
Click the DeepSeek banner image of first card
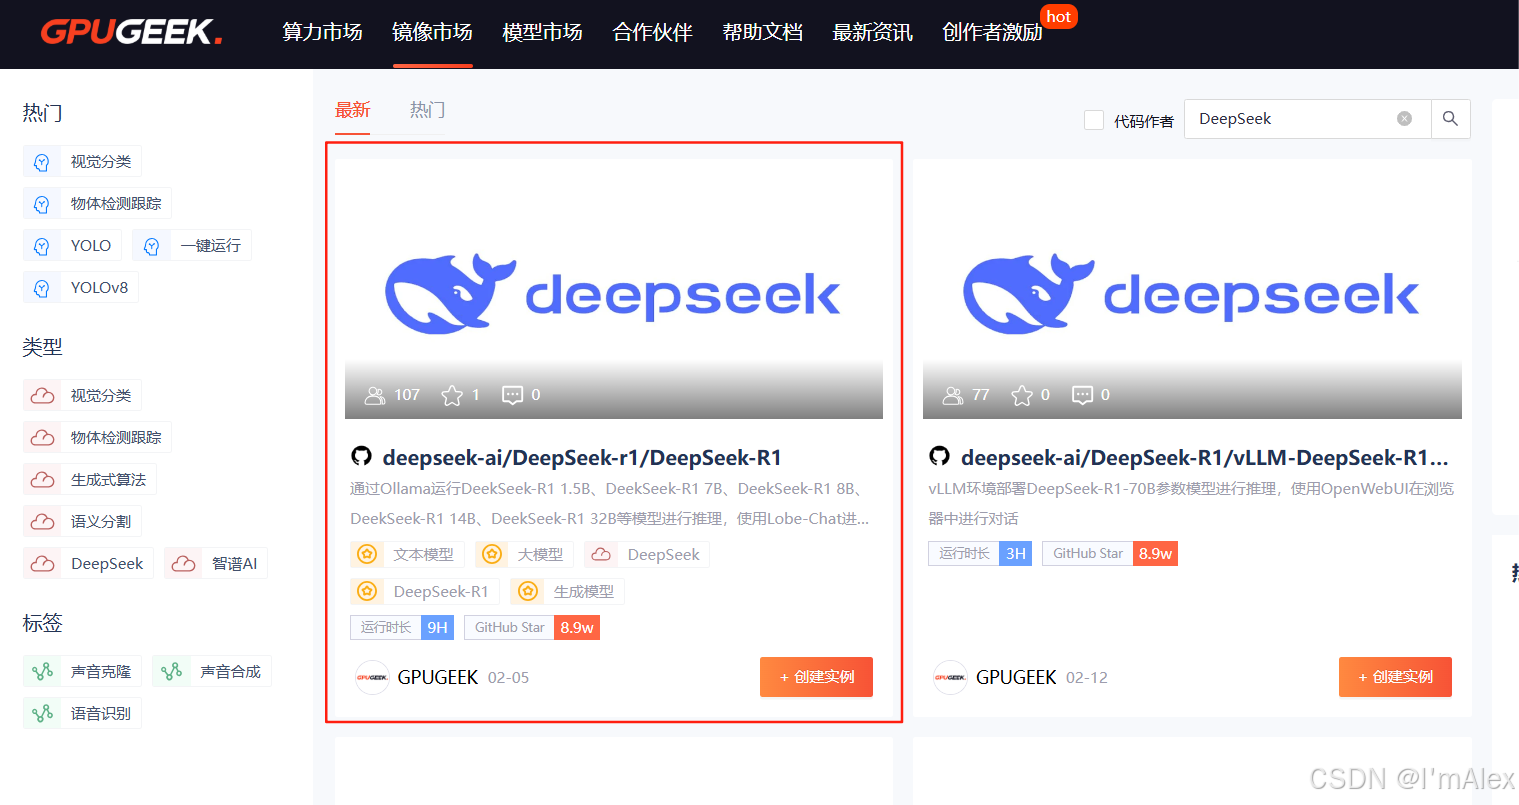coord(613,293)
